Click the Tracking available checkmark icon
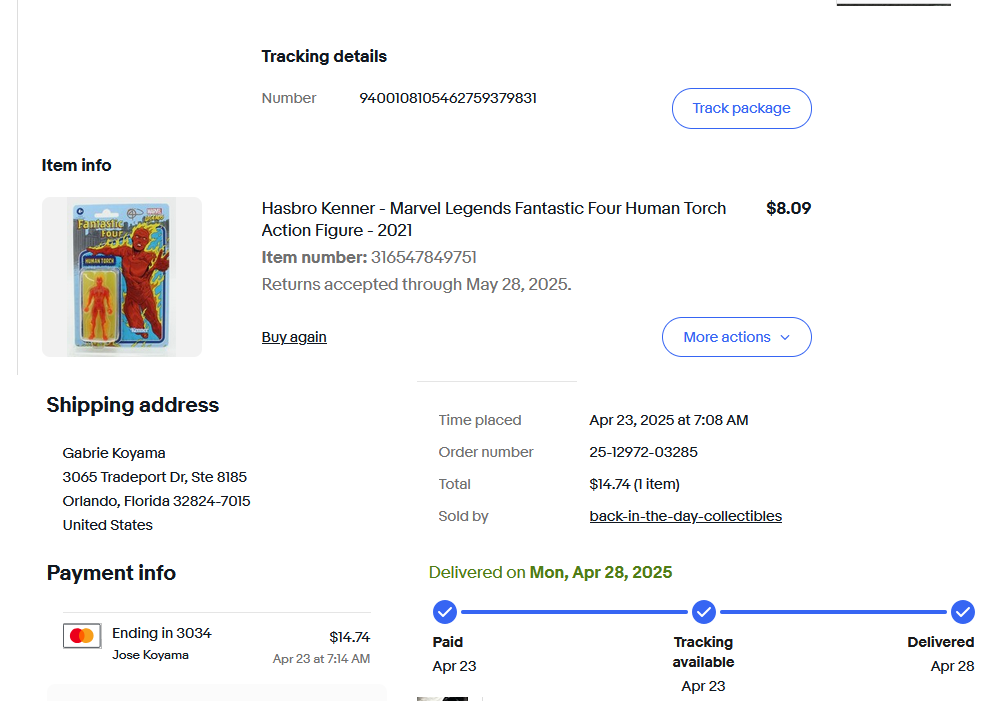The image size is (991, 701). point(704,611)
